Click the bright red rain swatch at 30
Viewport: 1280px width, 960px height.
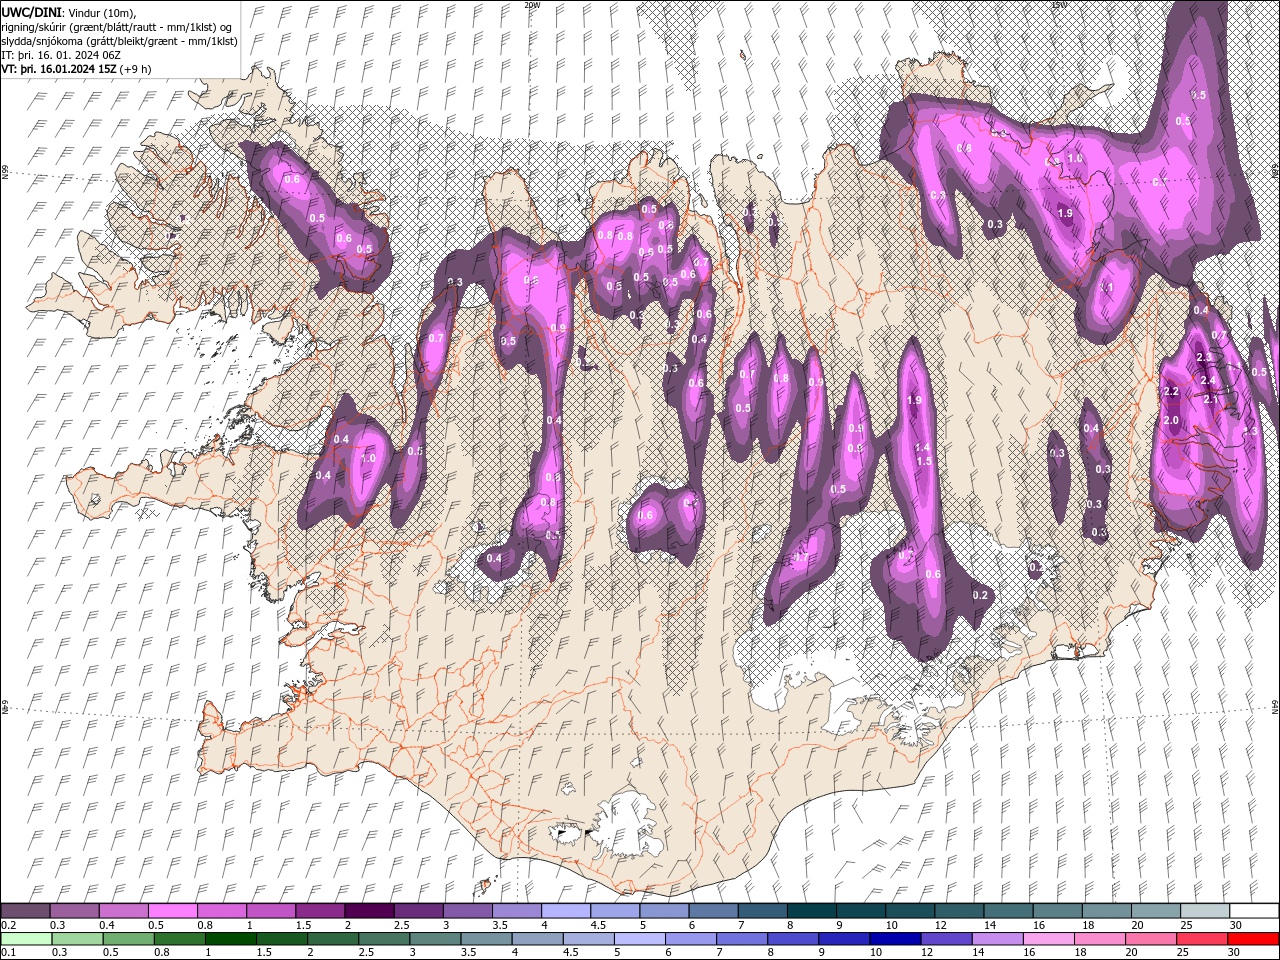click(1253, 939)
